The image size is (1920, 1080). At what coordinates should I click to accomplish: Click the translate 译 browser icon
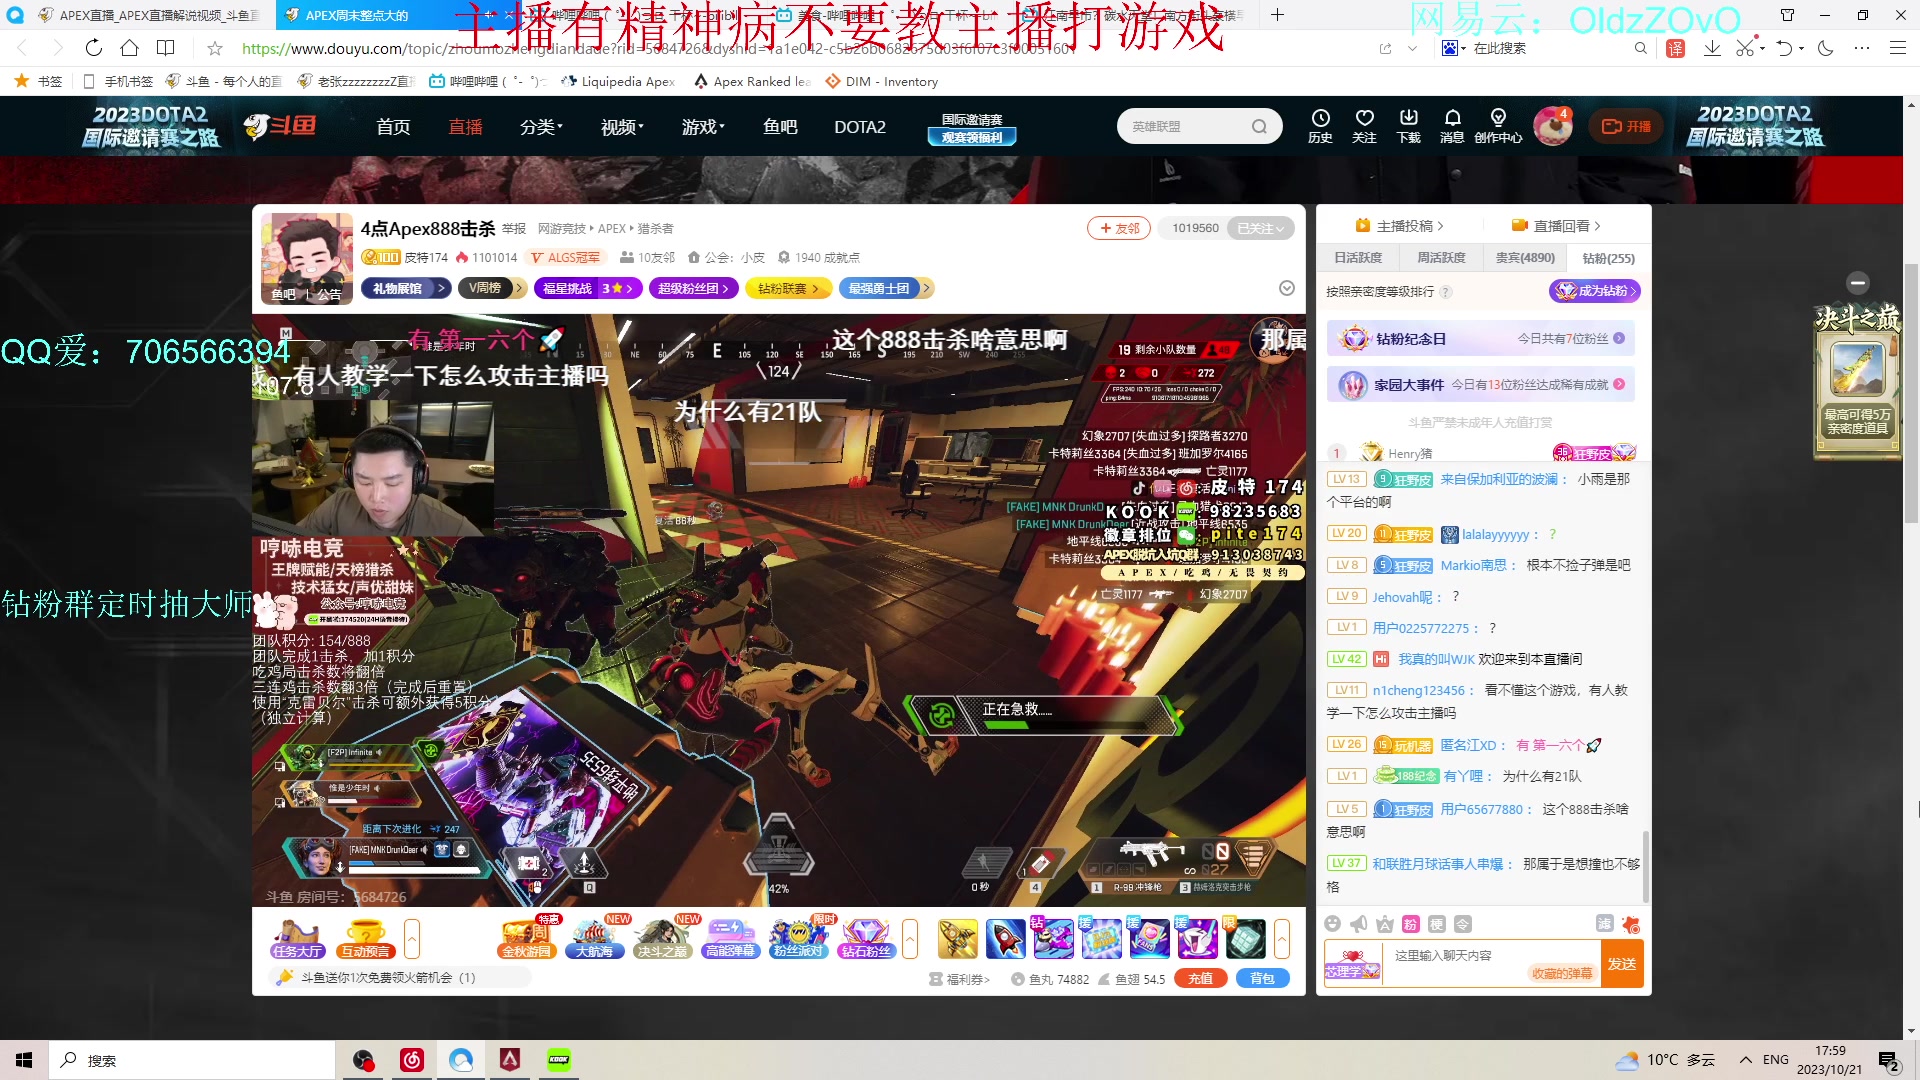(x=1675, y=48)
